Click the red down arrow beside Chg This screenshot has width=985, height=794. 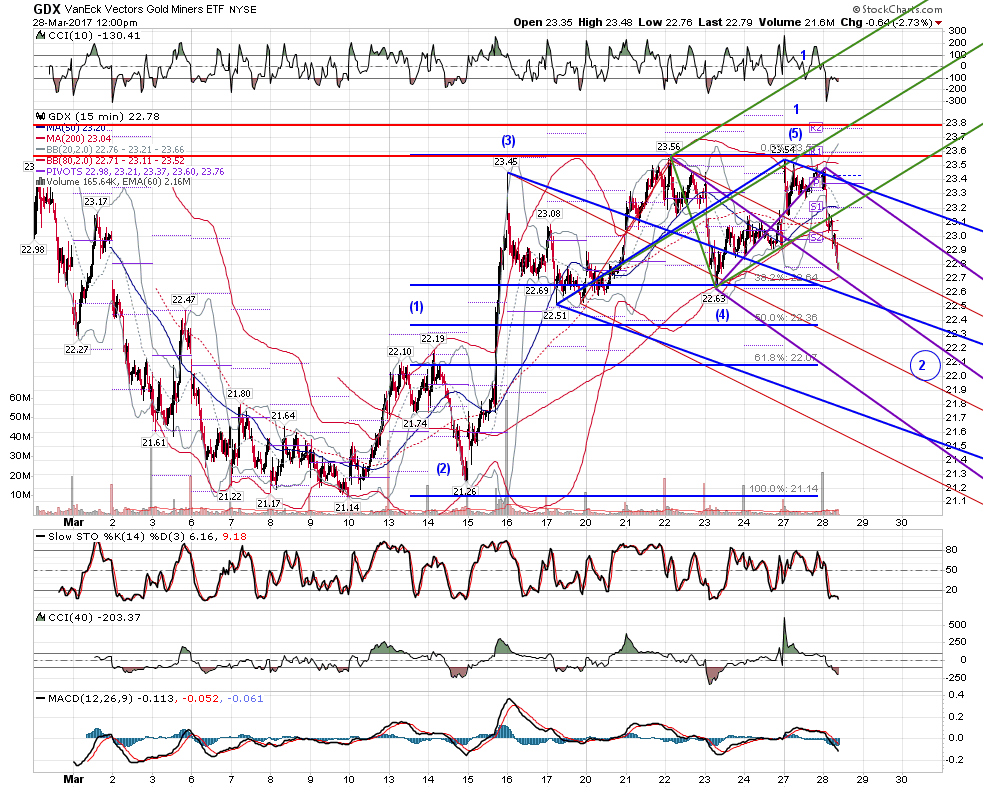coord(939,23)
